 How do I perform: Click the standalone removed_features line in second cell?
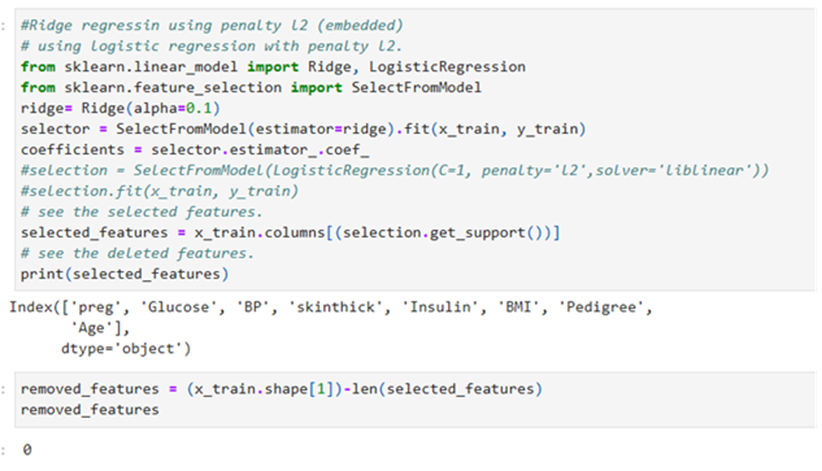(89, 410)
